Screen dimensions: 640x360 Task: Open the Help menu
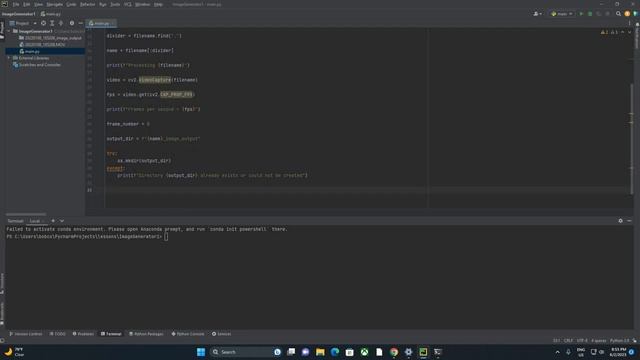(158, 4)
